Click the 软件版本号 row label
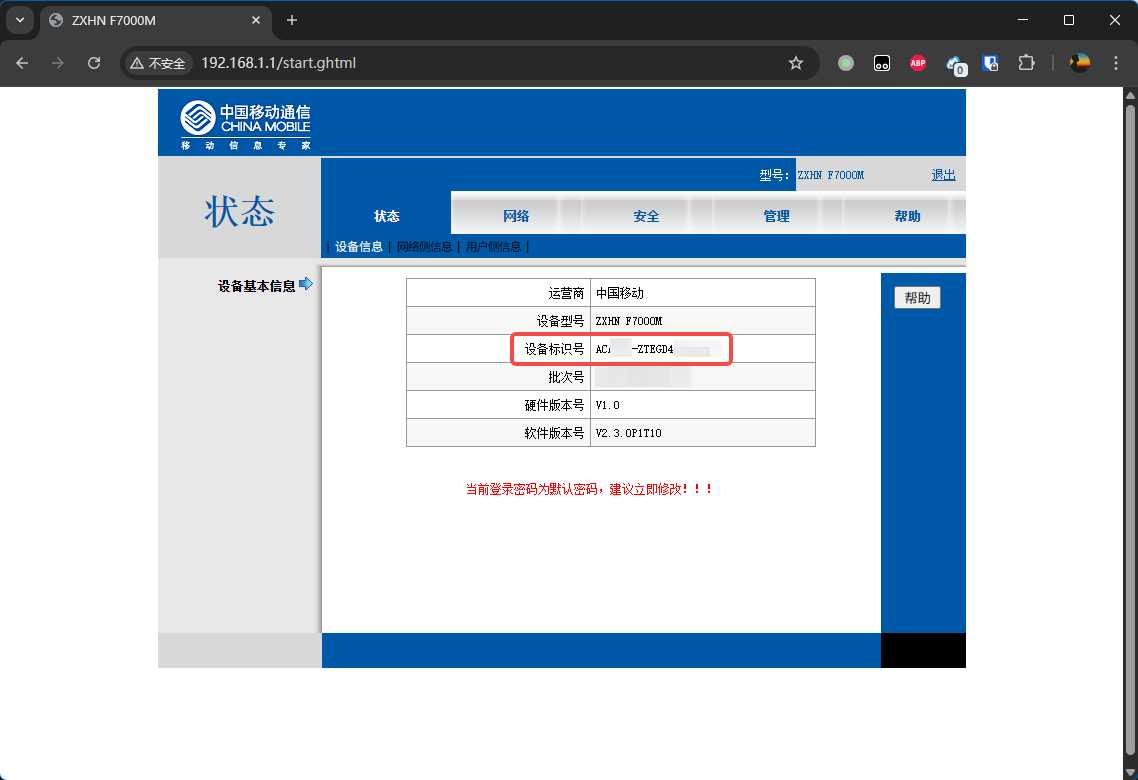The image size is (1138, 780). coord(554,433)
